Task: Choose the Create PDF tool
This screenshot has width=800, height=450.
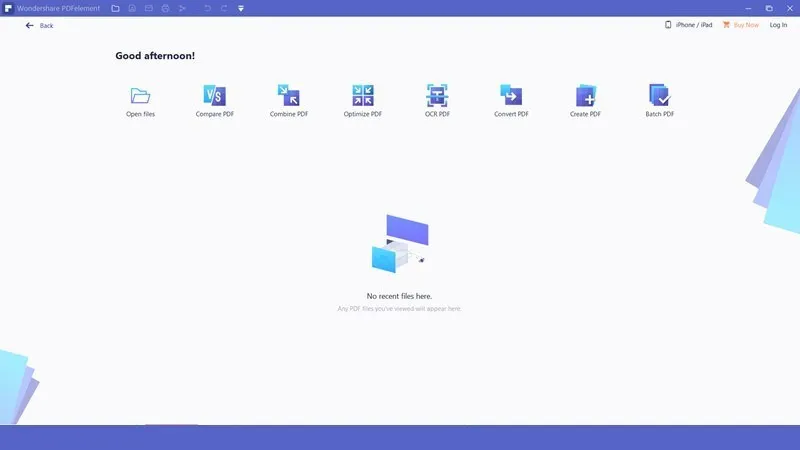Action: [x=585, y=96]
